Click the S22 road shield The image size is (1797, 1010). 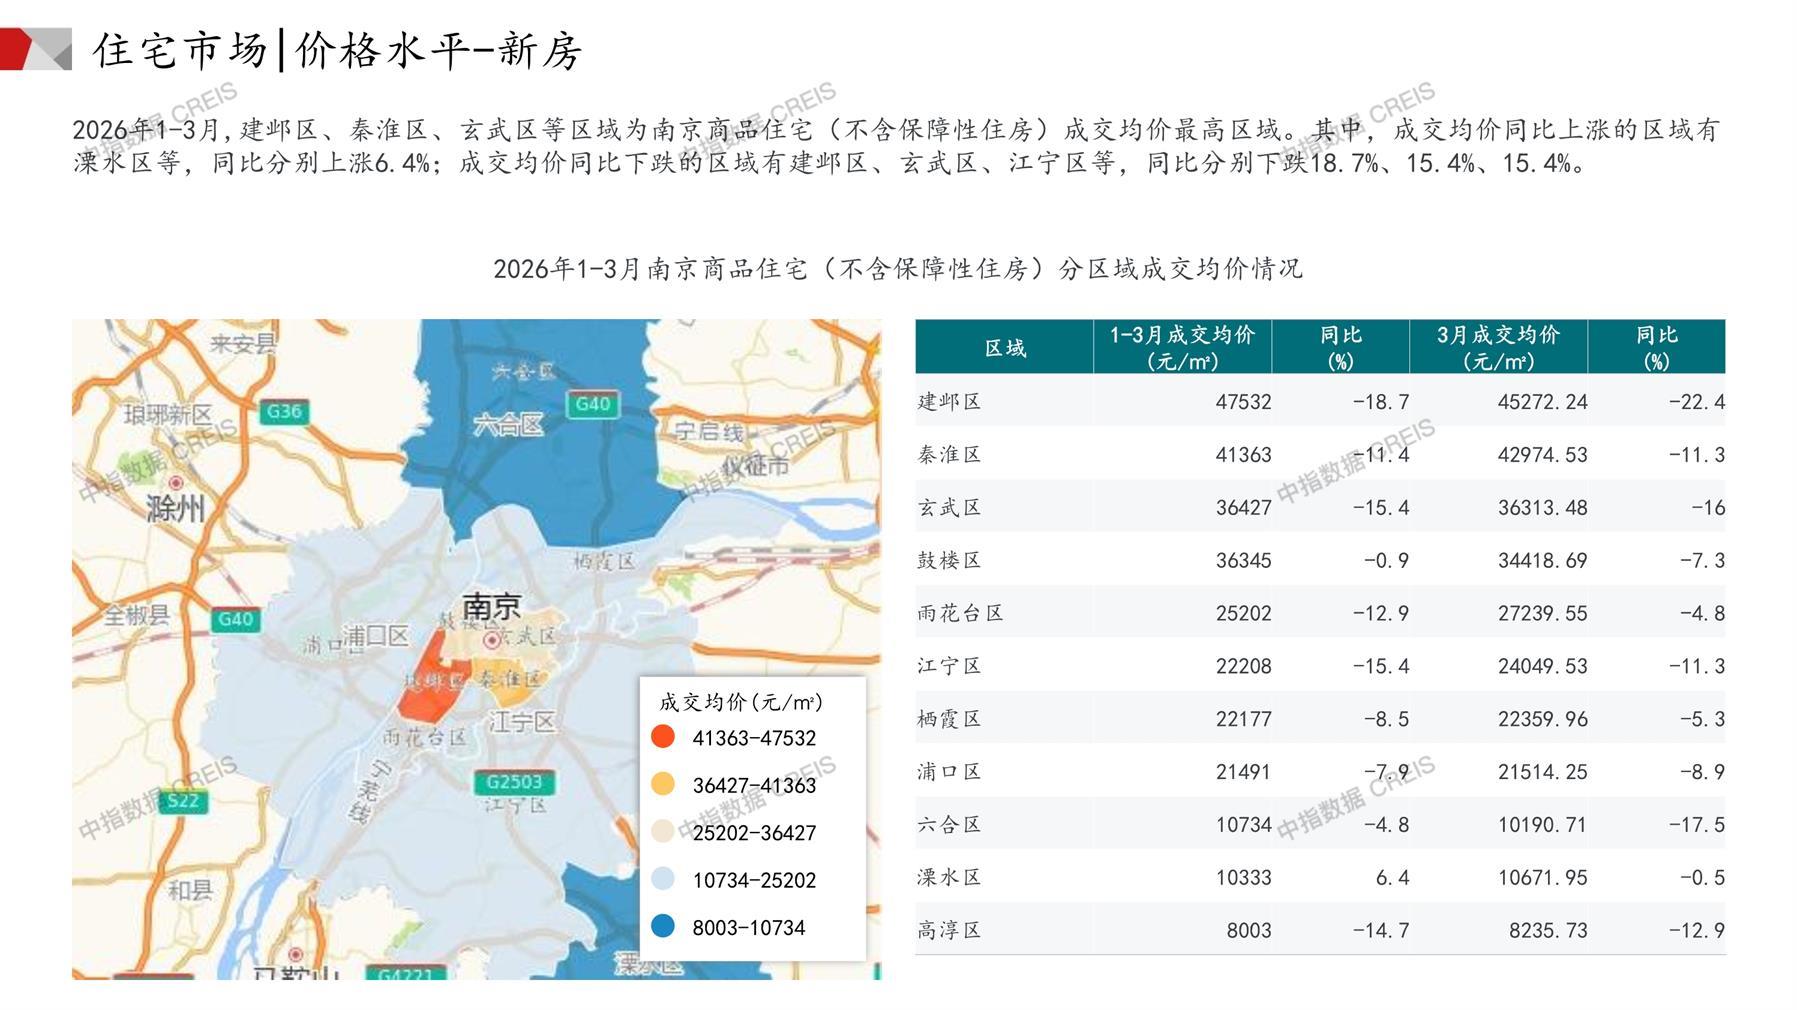click(183, 800)
